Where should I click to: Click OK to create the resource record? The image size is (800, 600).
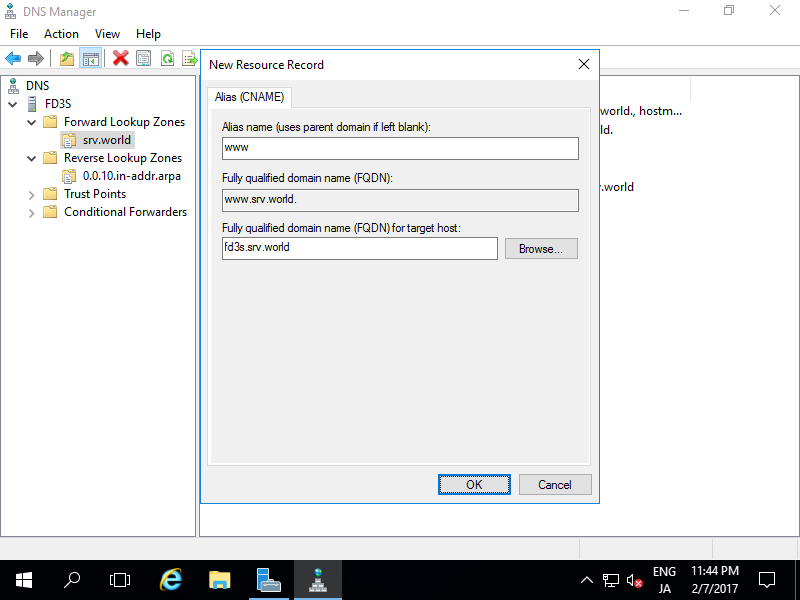pyautogui.click(x=474, y=484)
